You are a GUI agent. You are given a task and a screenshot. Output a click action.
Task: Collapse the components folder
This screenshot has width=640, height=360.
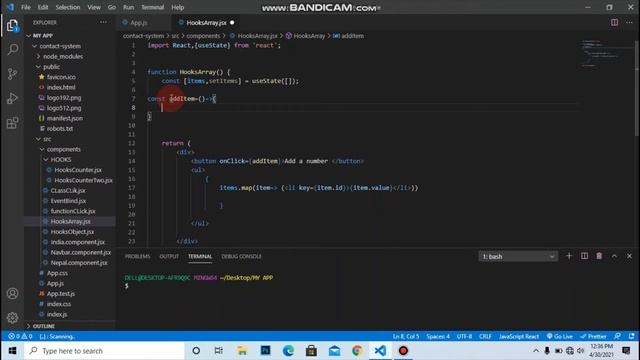63,149
